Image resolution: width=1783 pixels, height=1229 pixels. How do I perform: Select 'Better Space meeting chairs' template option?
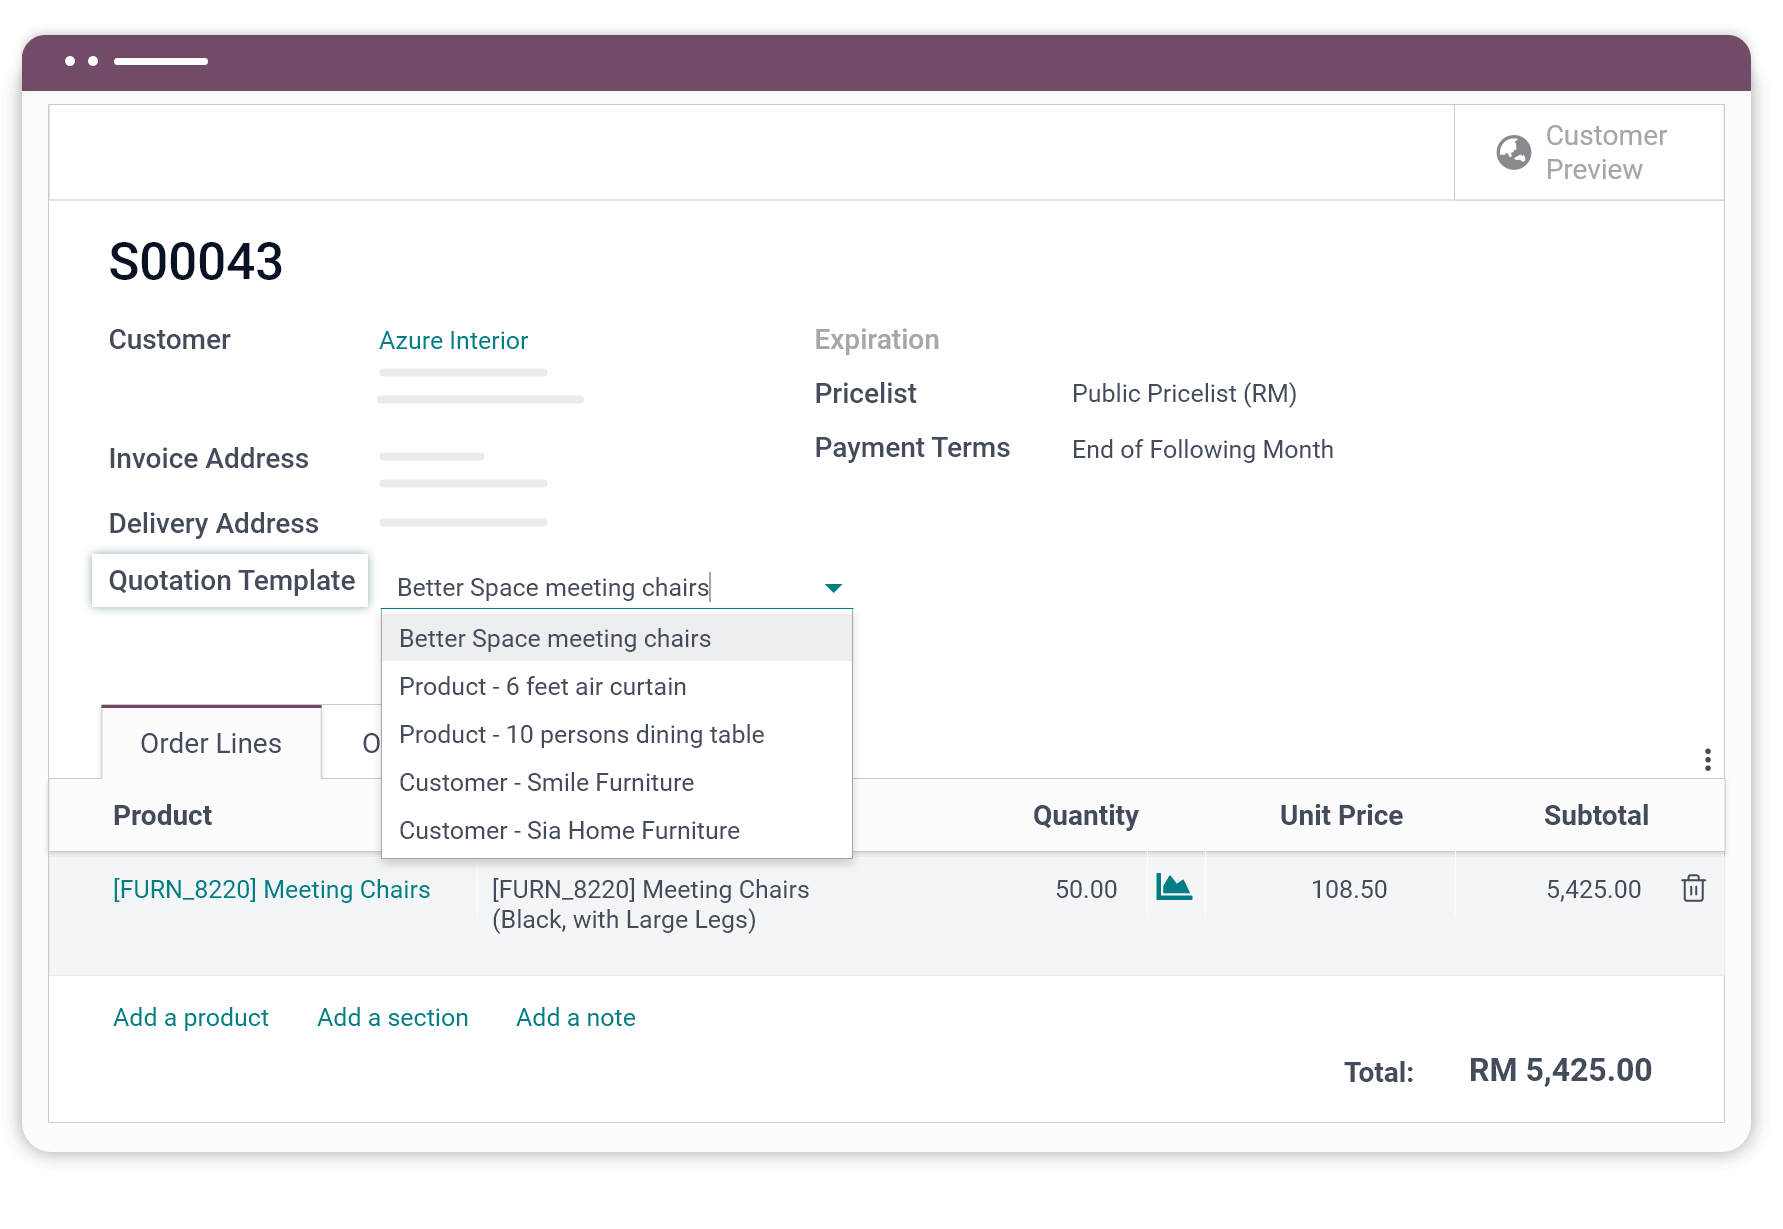point(555,638)
